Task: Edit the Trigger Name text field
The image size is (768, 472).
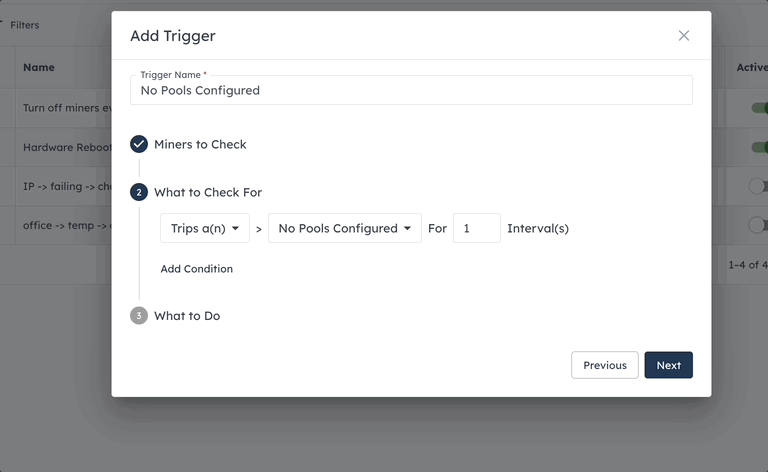Action: [x=411, y=90]
